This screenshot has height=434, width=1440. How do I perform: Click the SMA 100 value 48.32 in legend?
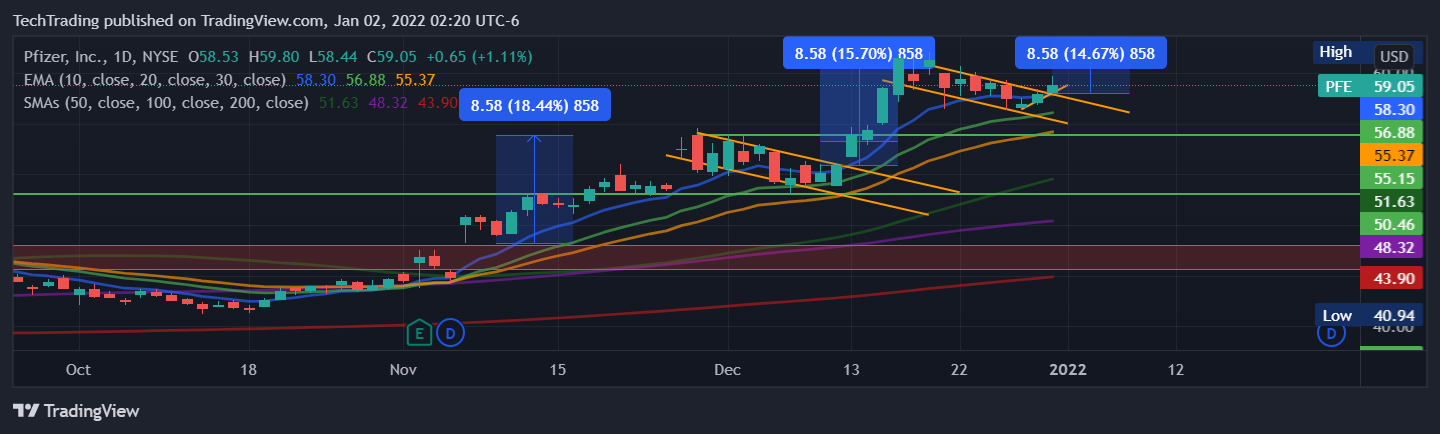387,102
